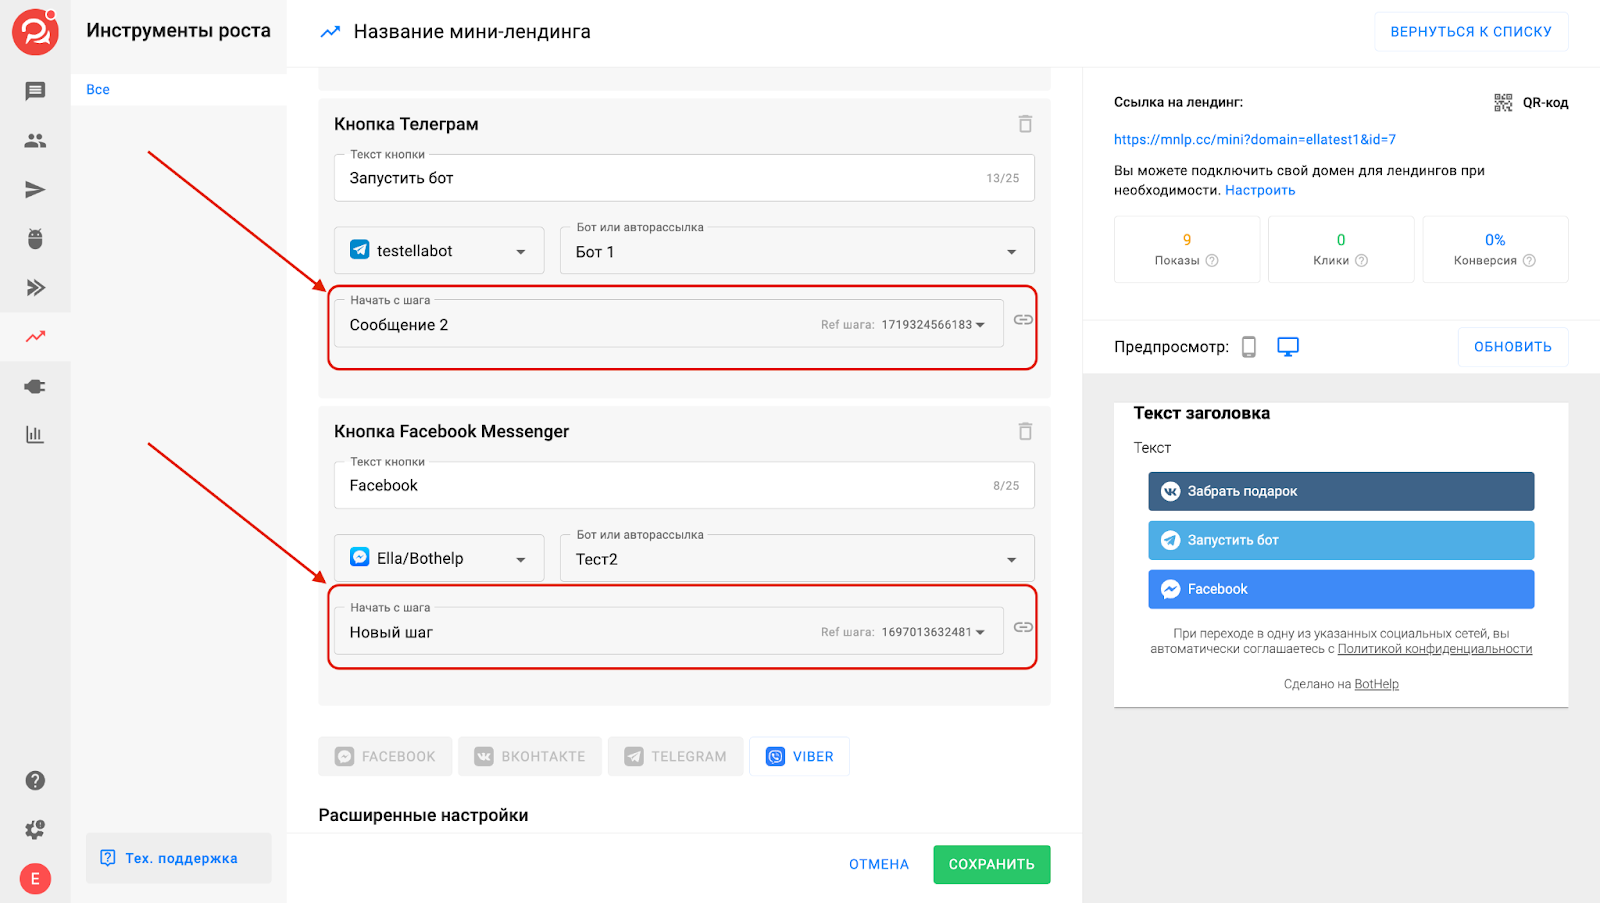Open the broadcasts paper plane icon
1600x903 pixels.
point(35,189)
